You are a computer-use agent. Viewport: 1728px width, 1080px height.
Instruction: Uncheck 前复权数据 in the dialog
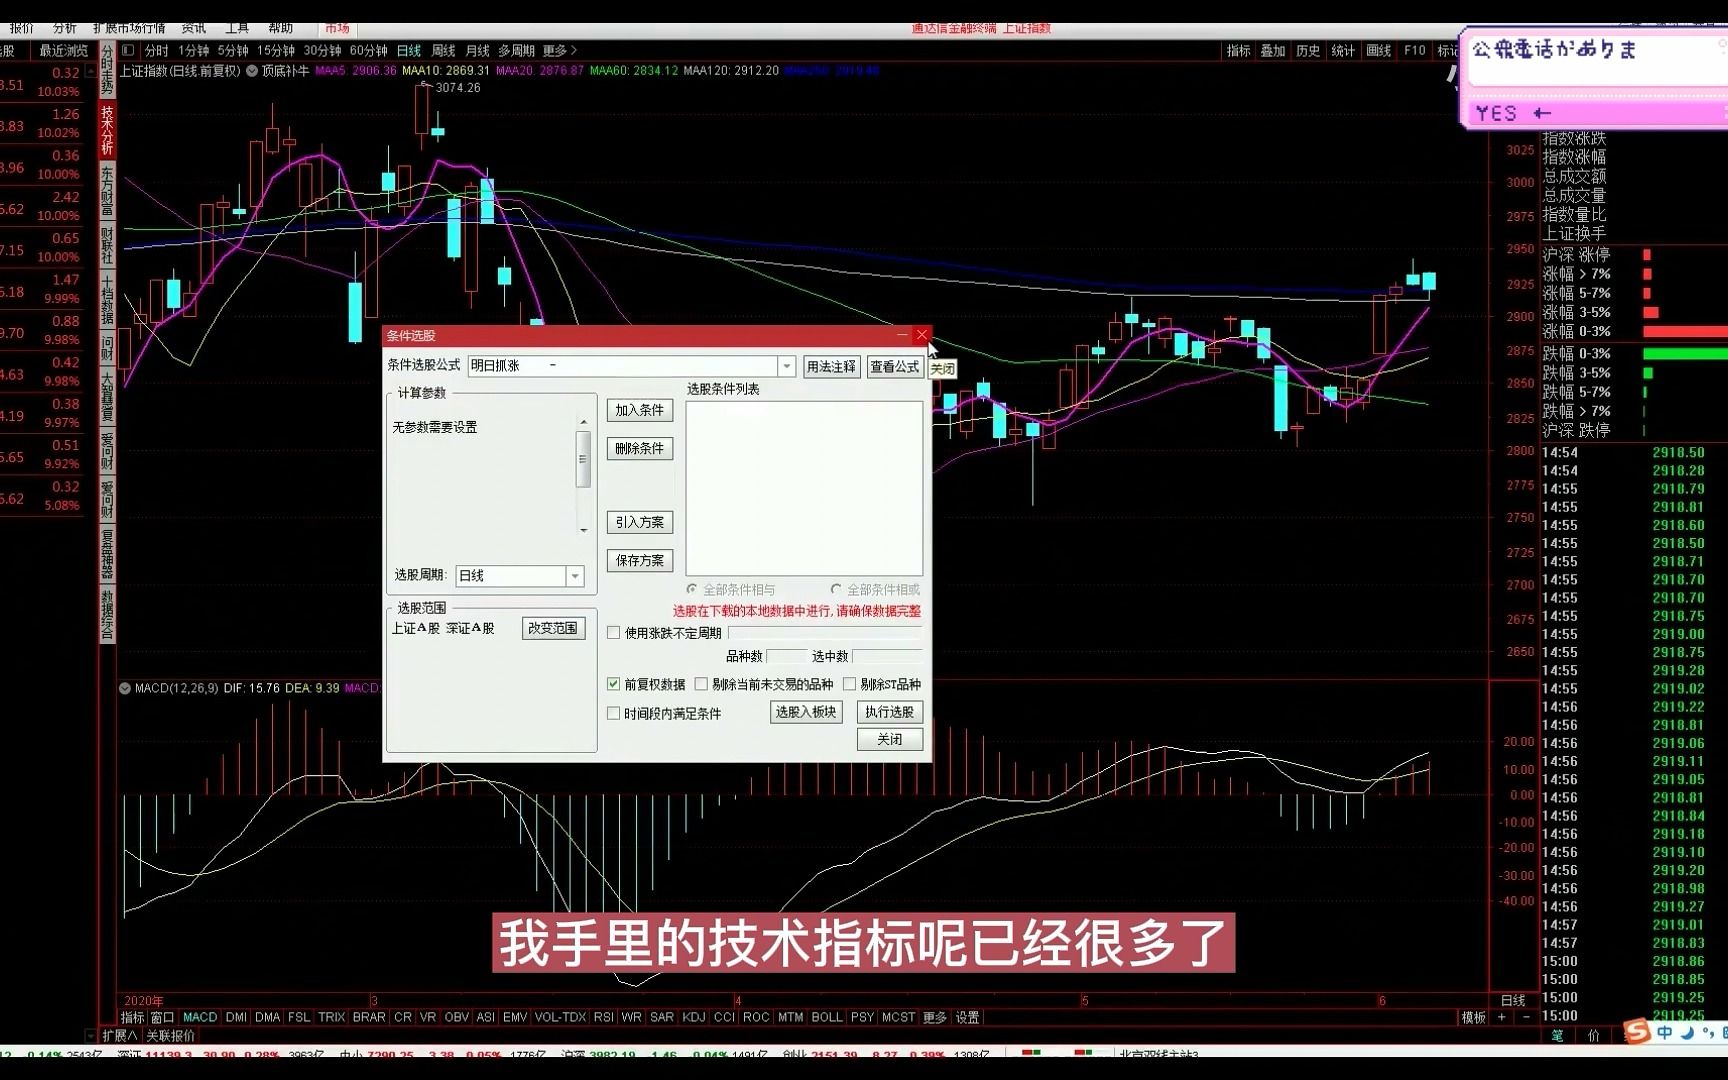(x=614, y=684)
